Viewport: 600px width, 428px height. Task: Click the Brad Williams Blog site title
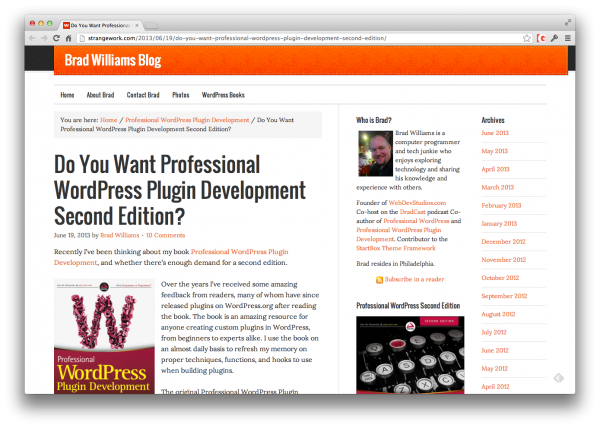click(x=113, y=60)
